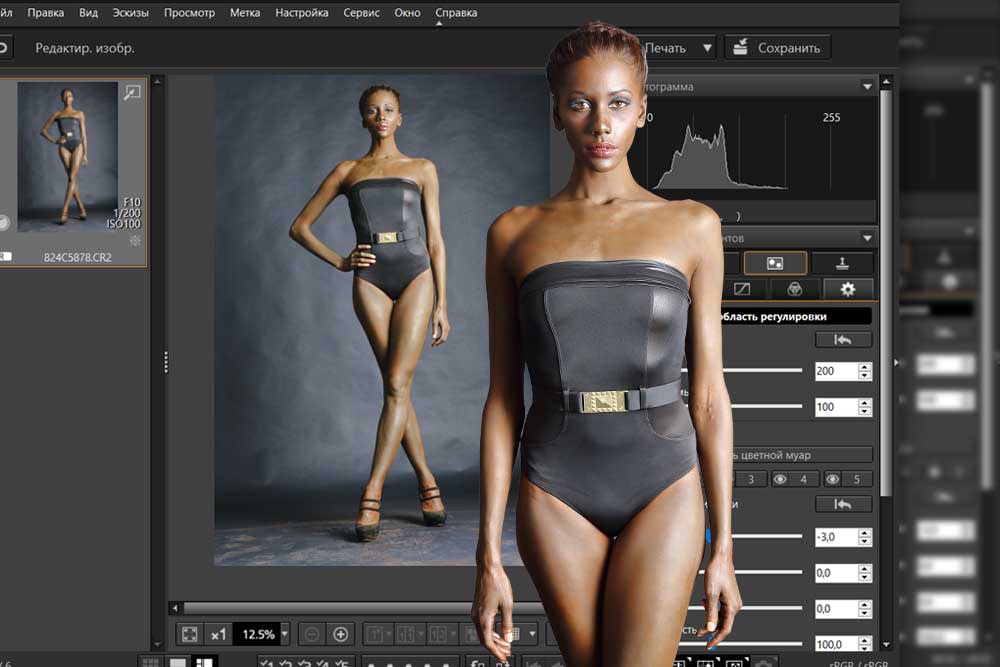Select the single-image layout icon in status bar

tap(178, 662)
